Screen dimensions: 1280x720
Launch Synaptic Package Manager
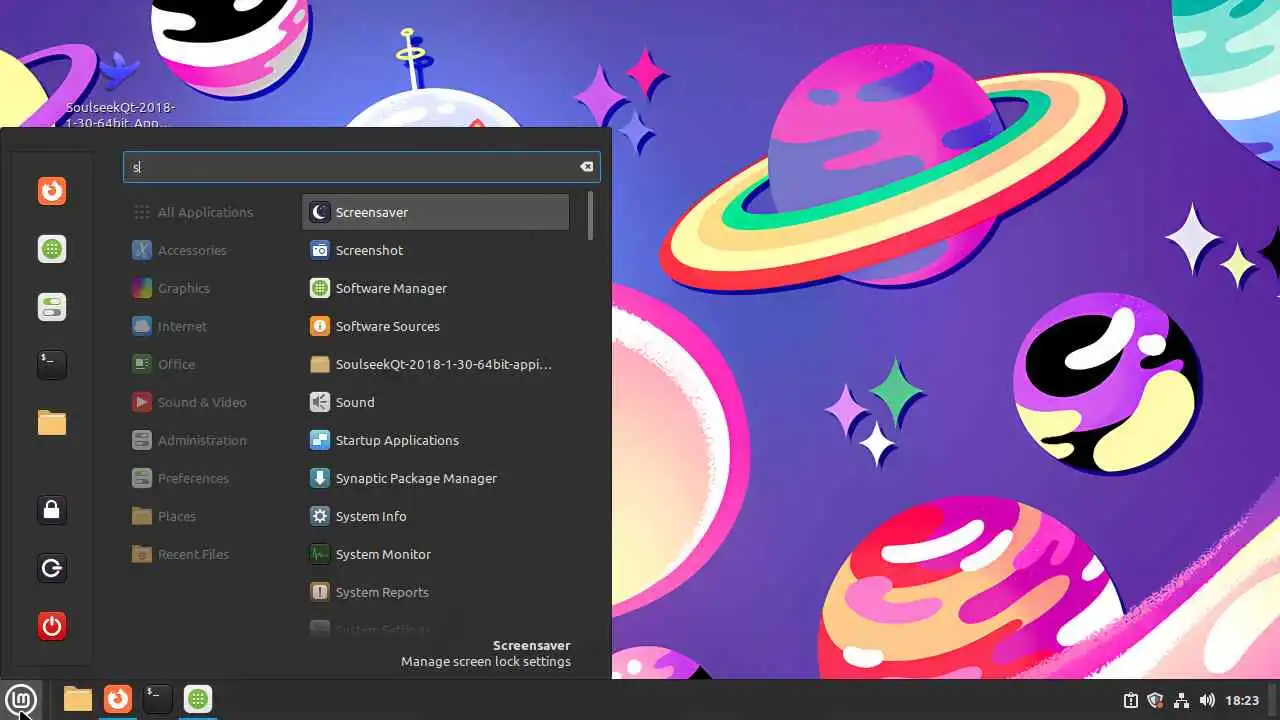436,478
